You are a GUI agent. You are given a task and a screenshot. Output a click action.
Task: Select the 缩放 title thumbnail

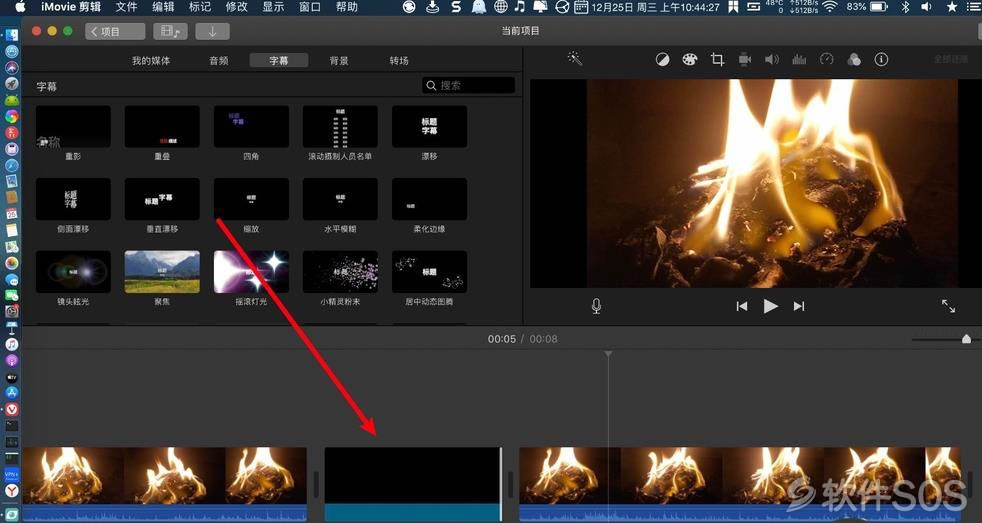[251, 199]
